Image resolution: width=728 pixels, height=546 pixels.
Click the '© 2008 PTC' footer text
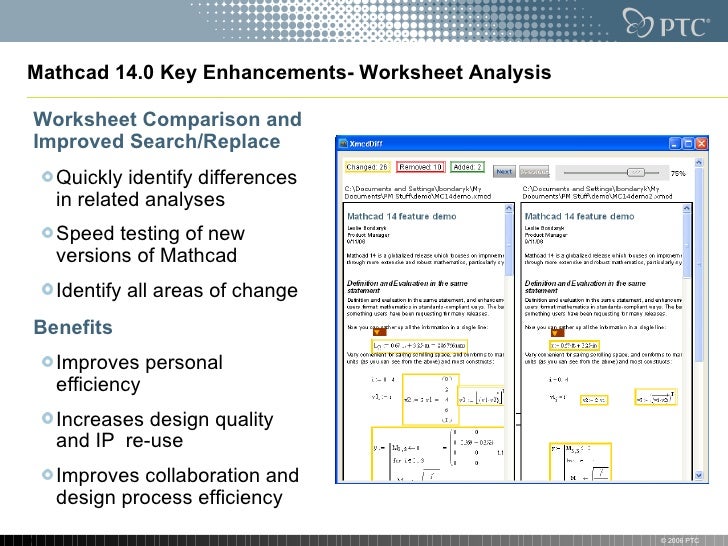click(x=679, y=540)
